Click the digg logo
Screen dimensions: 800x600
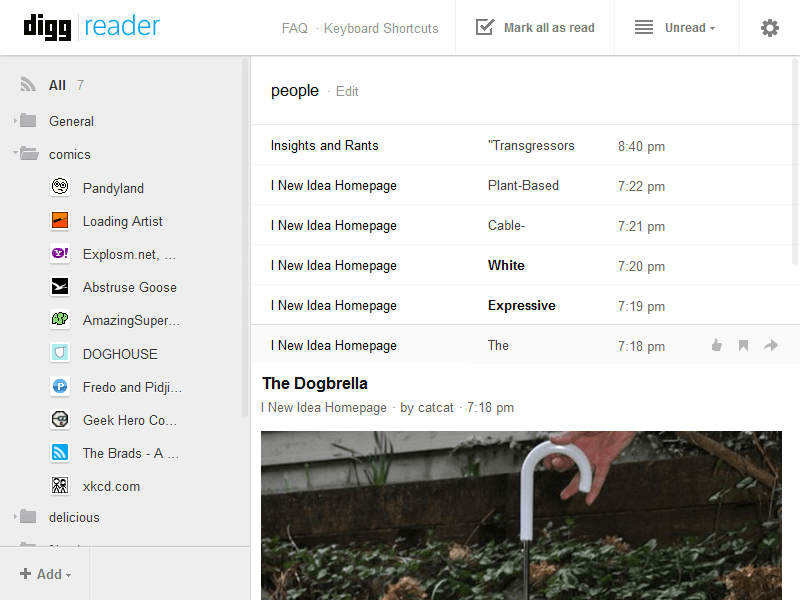click(x=47, y=27)
